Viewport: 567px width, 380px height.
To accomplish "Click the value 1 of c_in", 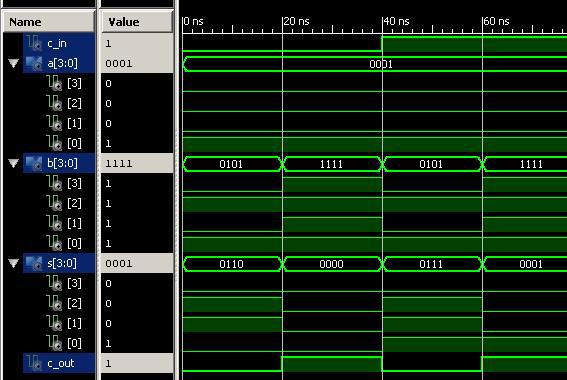I will tap(108, 44).
